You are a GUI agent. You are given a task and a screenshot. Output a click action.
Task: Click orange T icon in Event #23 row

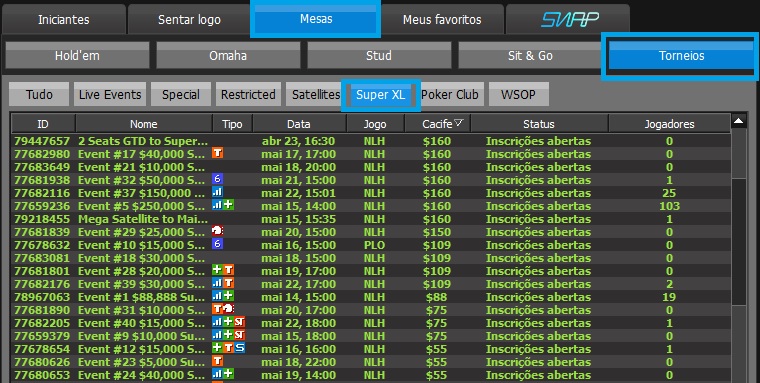point(218,361)
